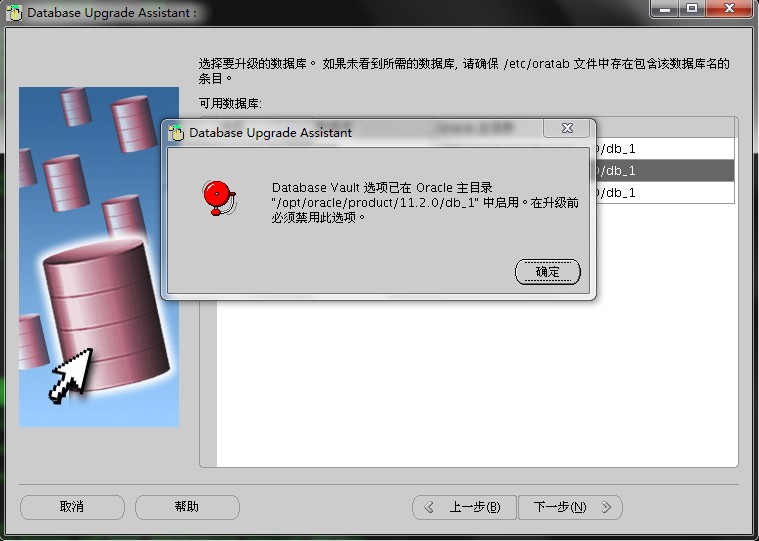The height and width of the screenshot is (541, 759).
Task: Open help with the 帮助 button
Action: pyautogui.click(x=187, y=507)
